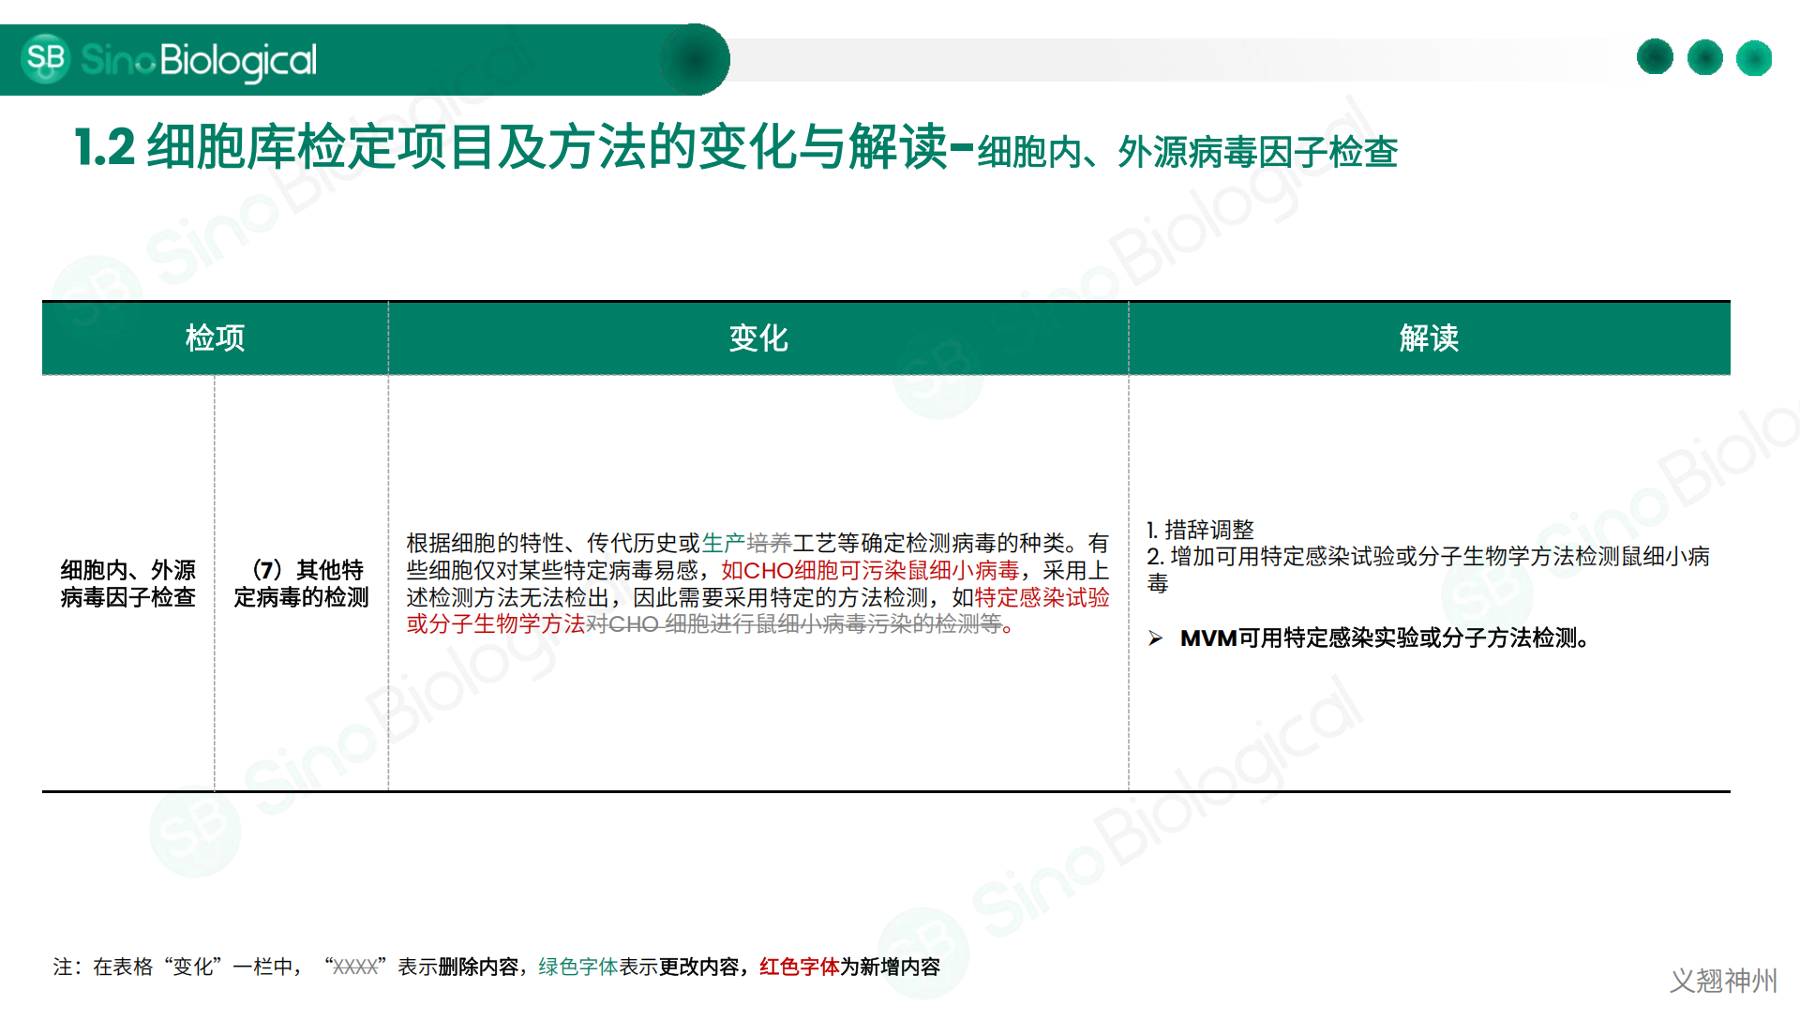Select the 检项 table column header
The image size is (1800, 1013).
215,338
